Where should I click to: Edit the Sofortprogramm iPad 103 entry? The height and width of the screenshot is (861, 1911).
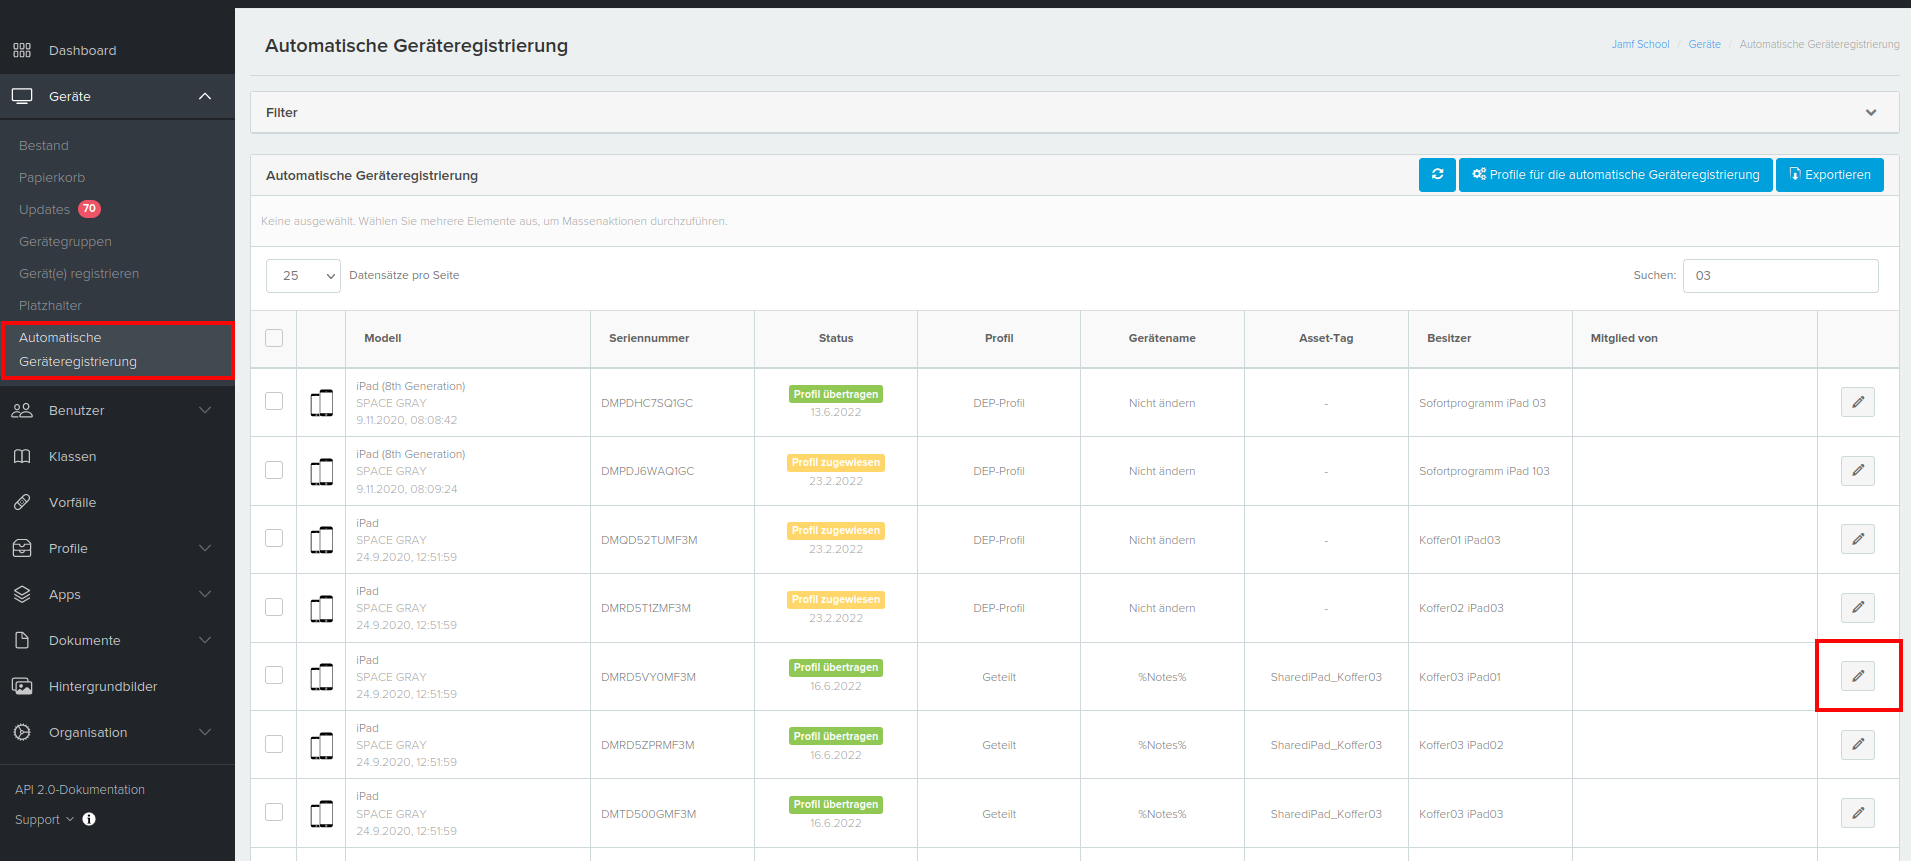pos(1857,471)
